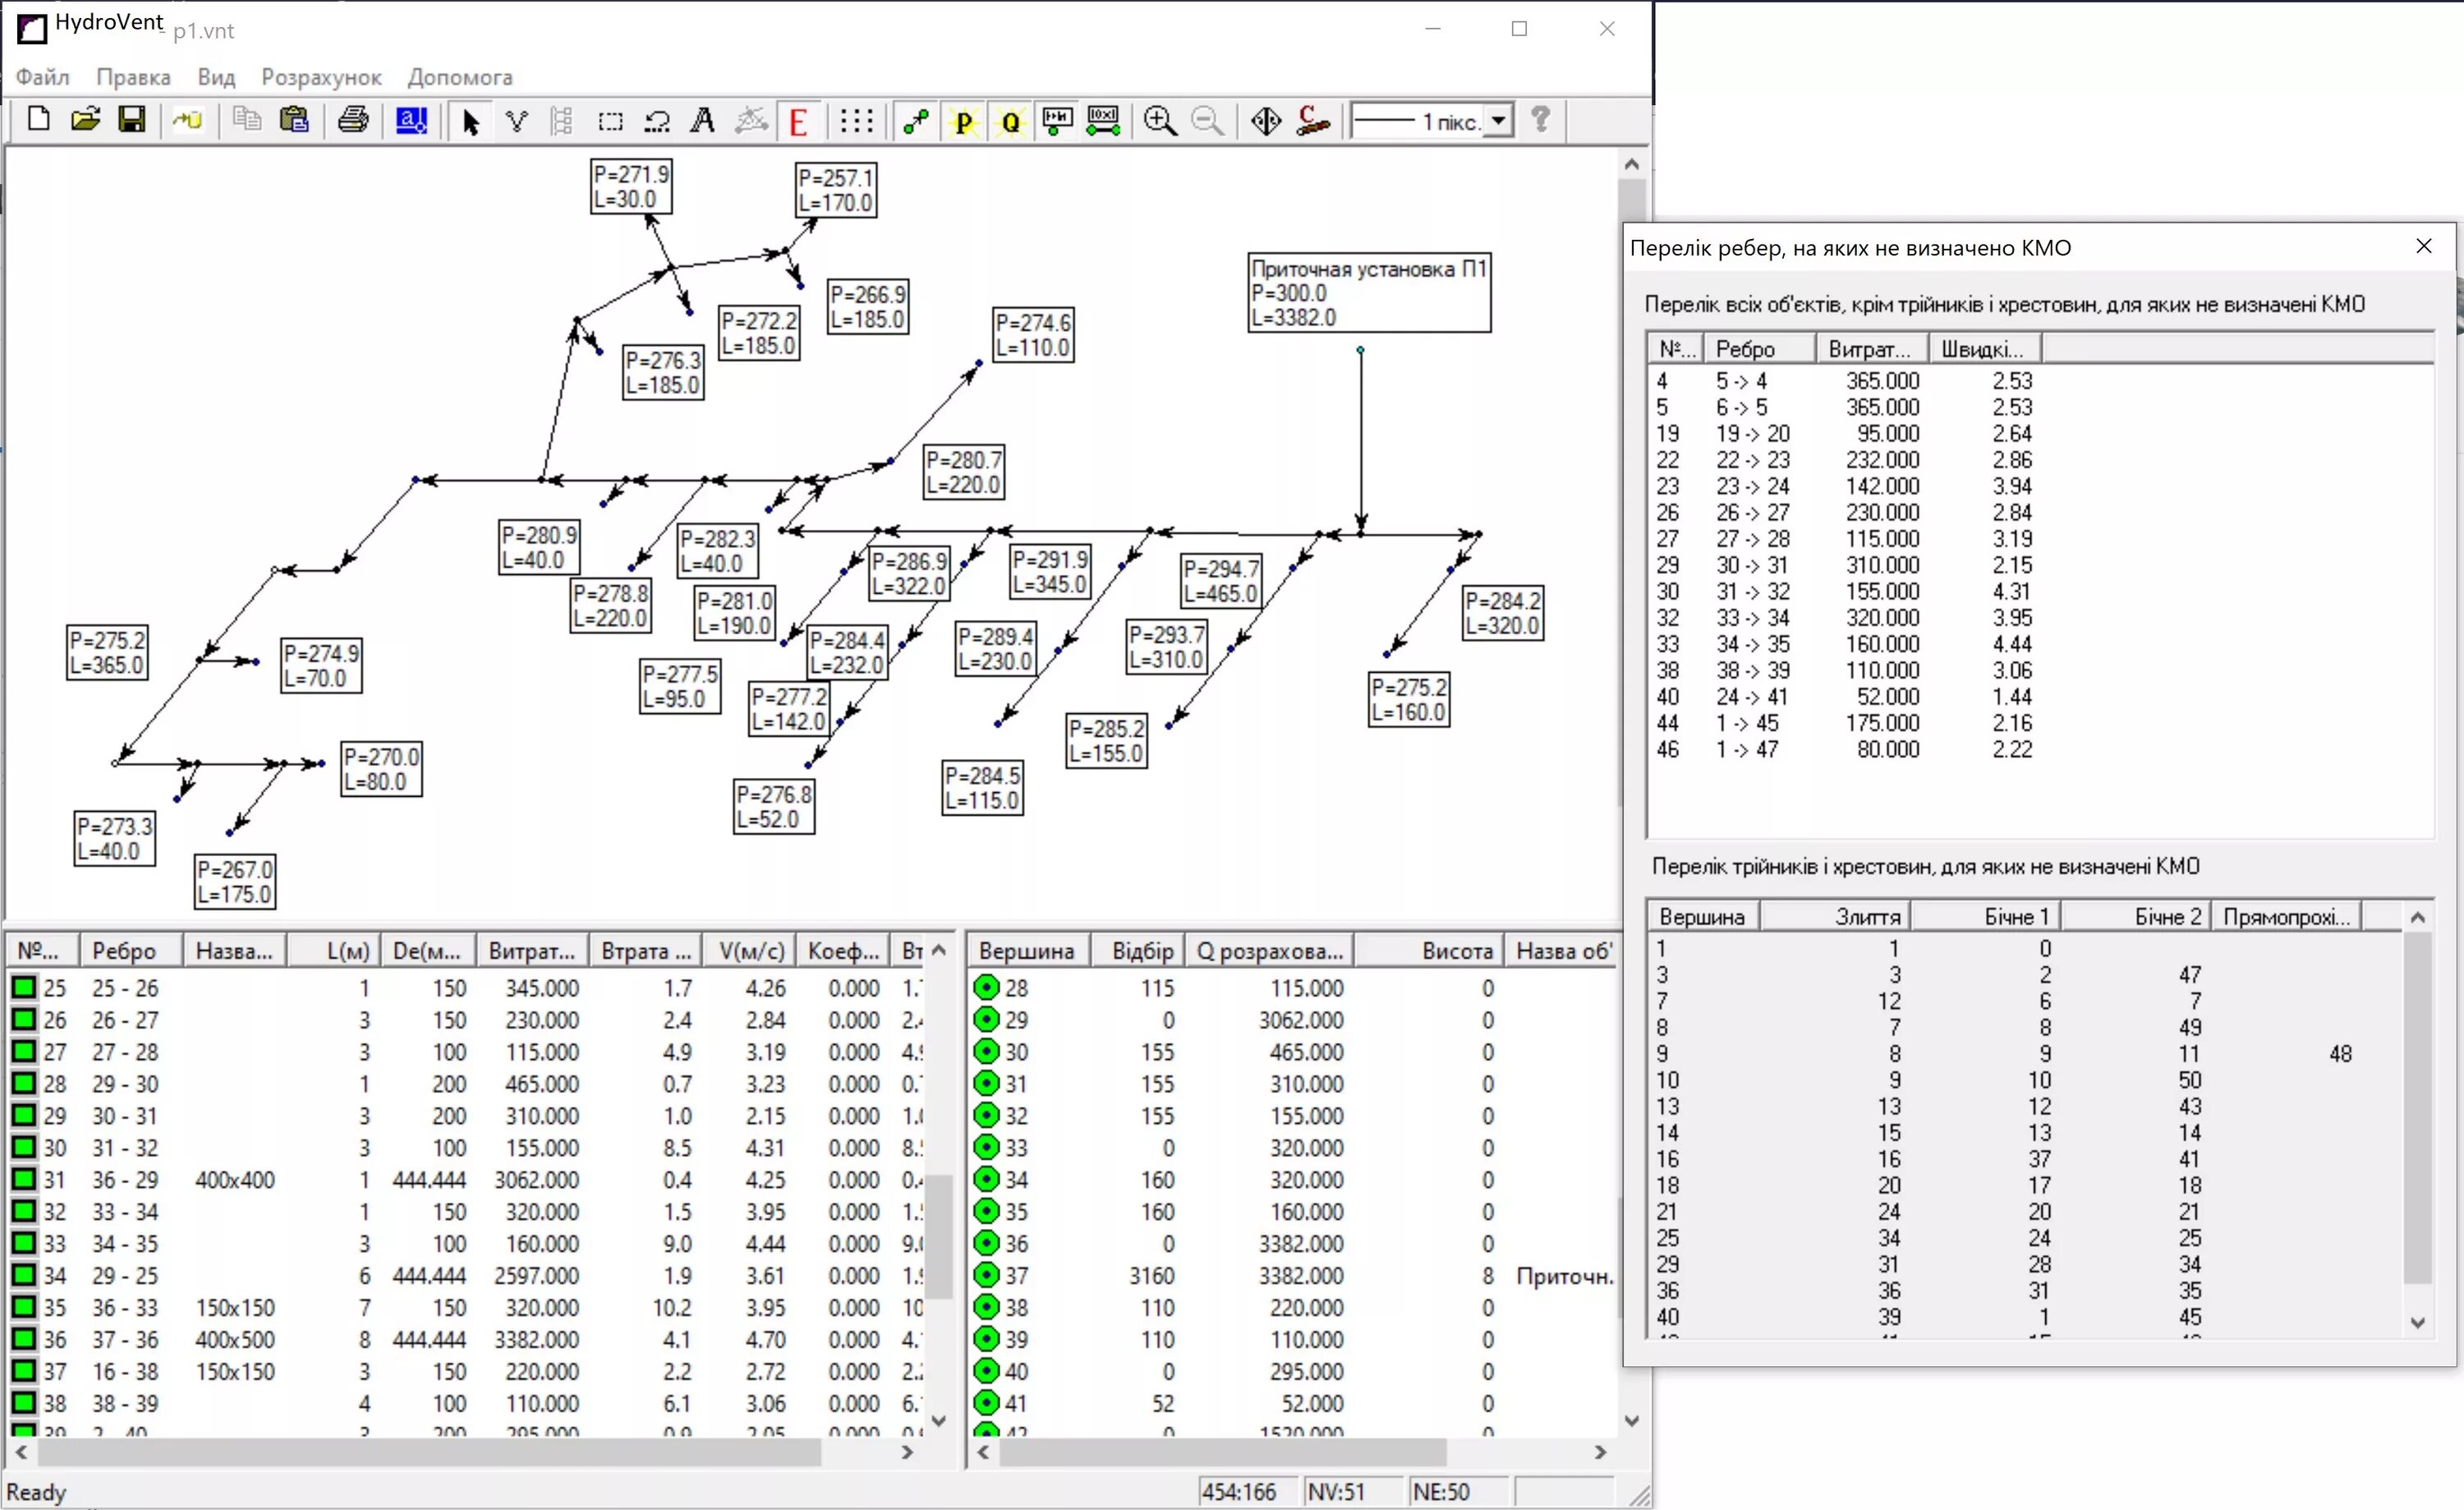The image size is (2464, 1510).
Task: Toggle the red E toolbar button
Action: 798,122
